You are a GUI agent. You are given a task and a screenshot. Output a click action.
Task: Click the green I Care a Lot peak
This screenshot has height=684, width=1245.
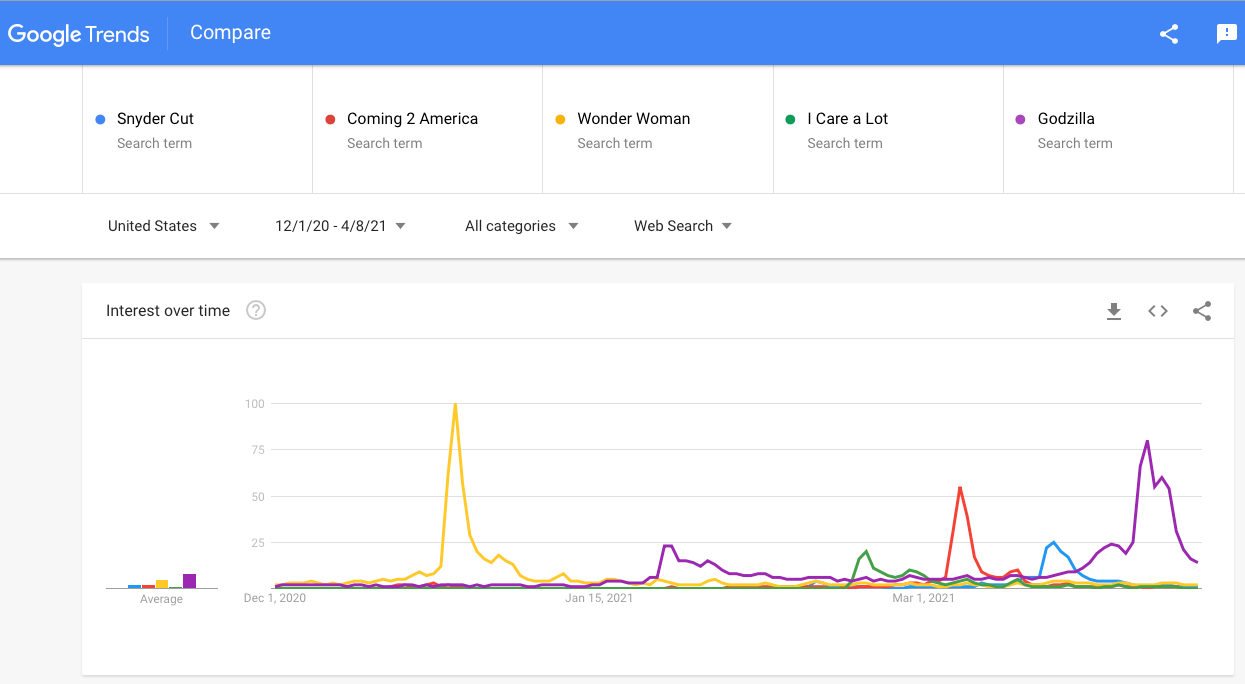pyautogui.click(x=866, y=551)
